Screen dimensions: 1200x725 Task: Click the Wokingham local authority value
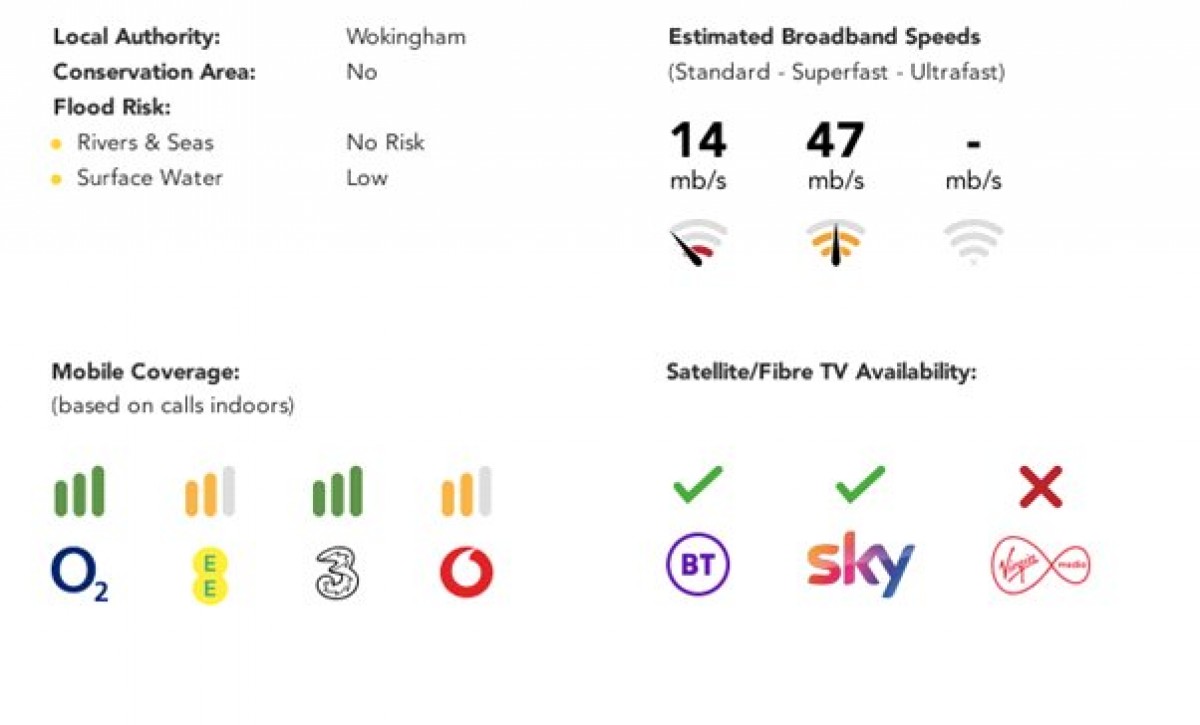point(405,37)
